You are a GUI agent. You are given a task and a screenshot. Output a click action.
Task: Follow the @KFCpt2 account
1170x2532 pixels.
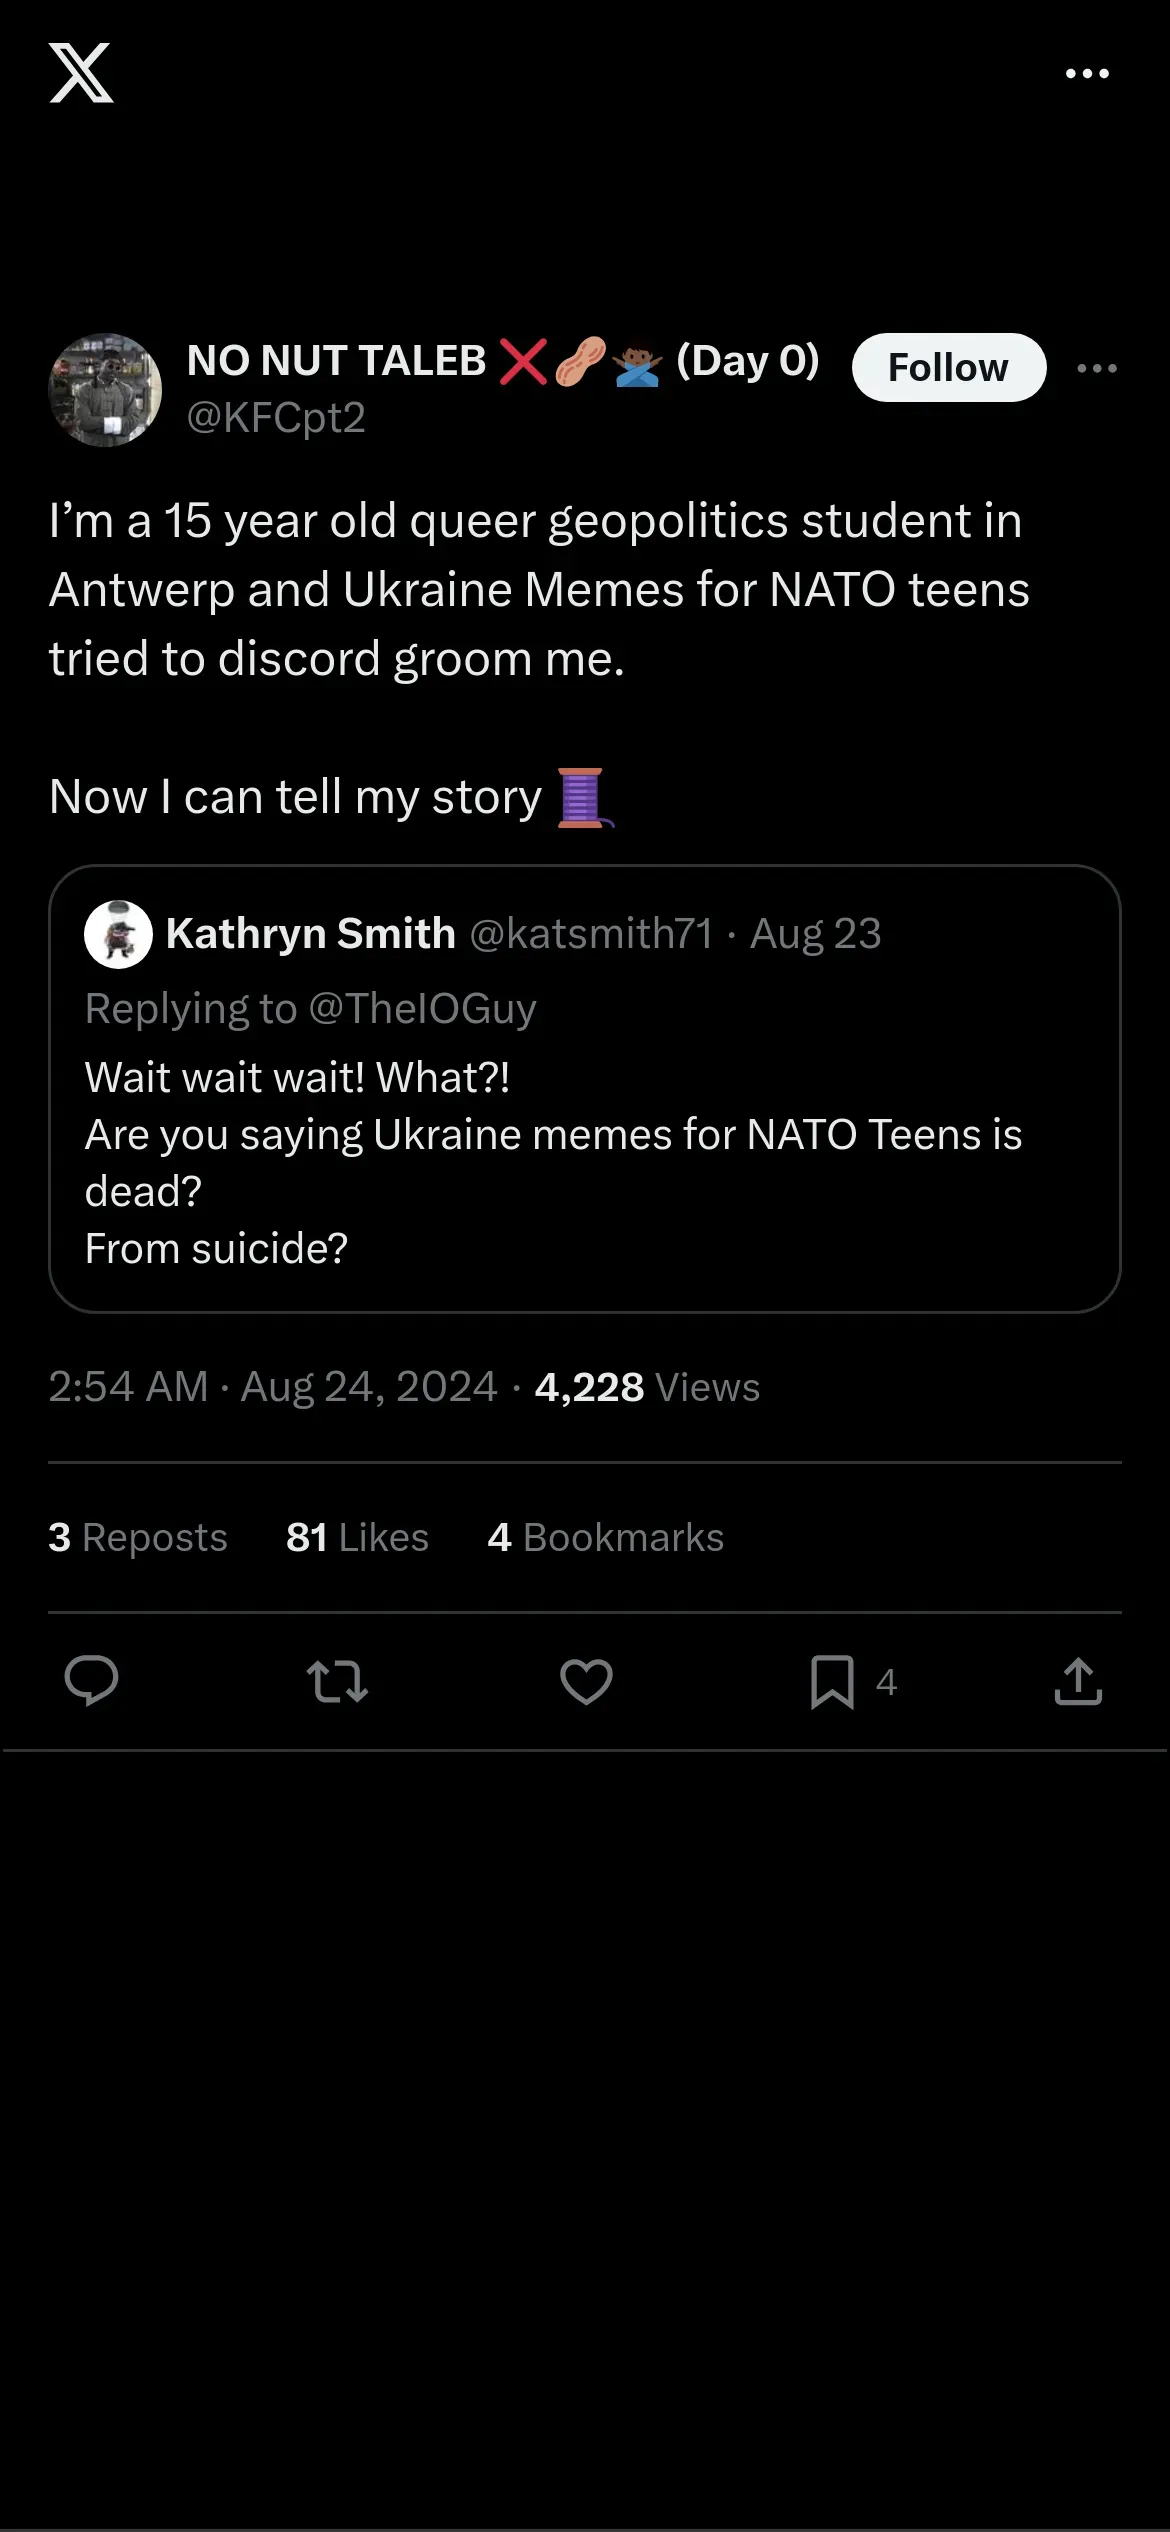click(x=948, y=367)
